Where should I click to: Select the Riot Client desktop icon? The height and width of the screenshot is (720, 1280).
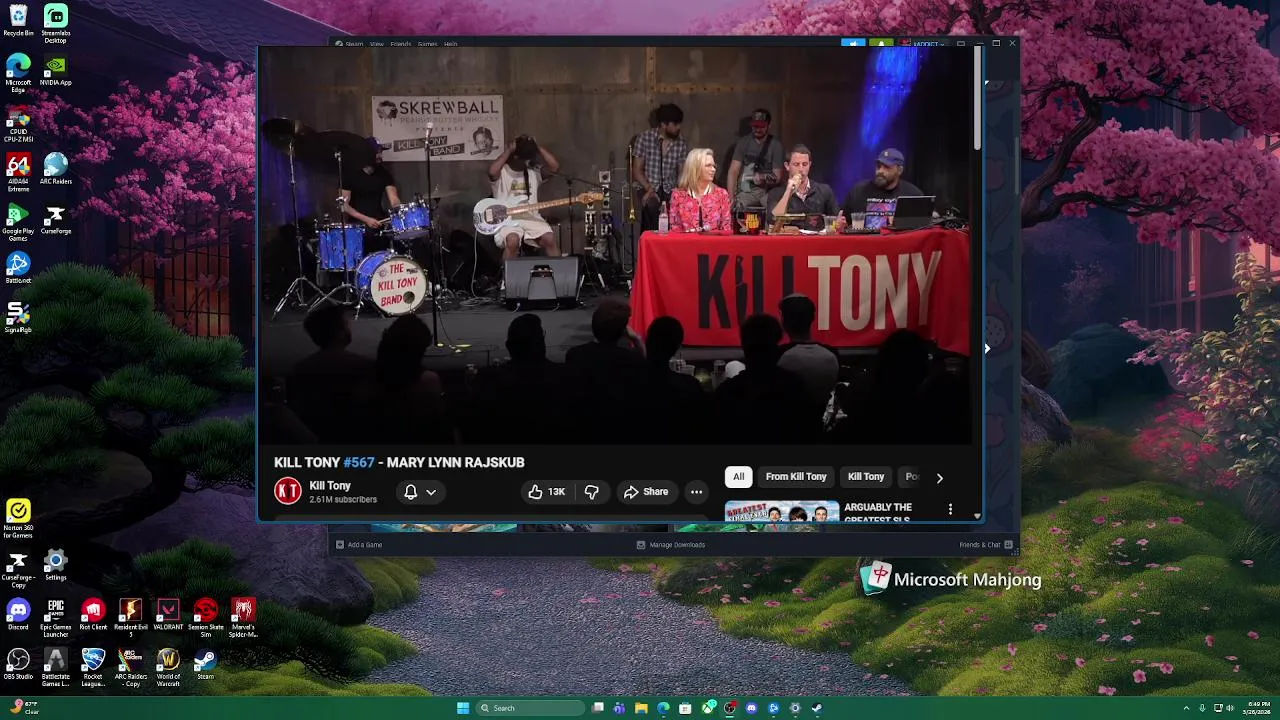(93, 614)
